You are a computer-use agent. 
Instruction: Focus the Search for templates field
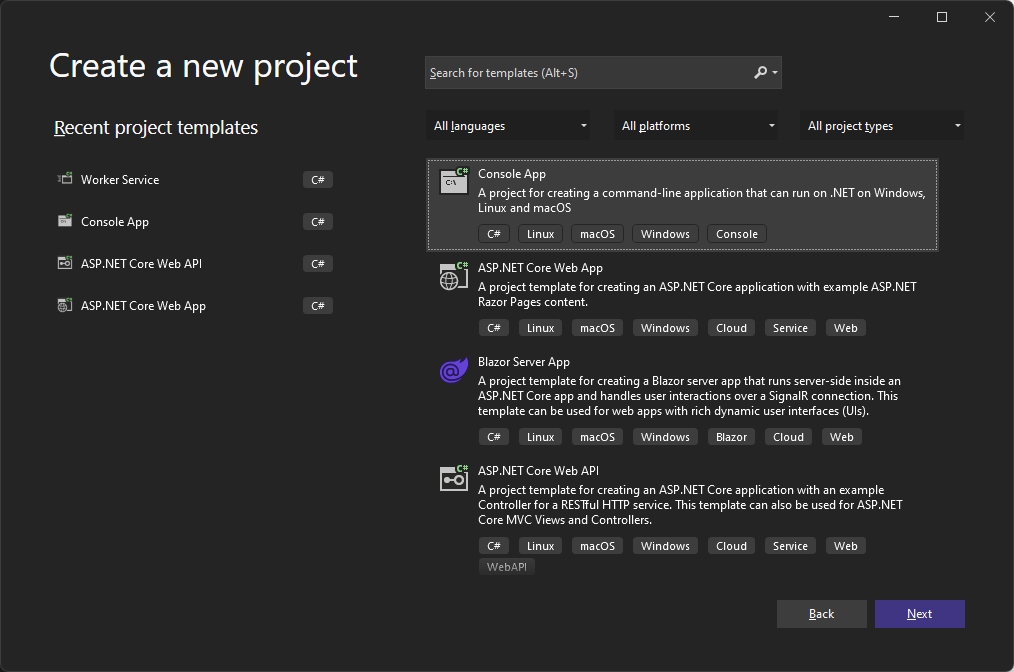coord(588,73)
